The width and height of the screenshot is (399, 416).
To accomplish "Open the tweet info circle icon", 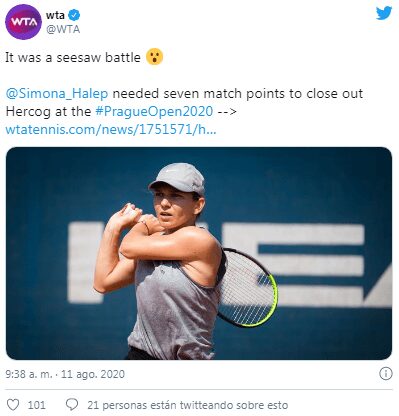I will [x=386, y=374].
